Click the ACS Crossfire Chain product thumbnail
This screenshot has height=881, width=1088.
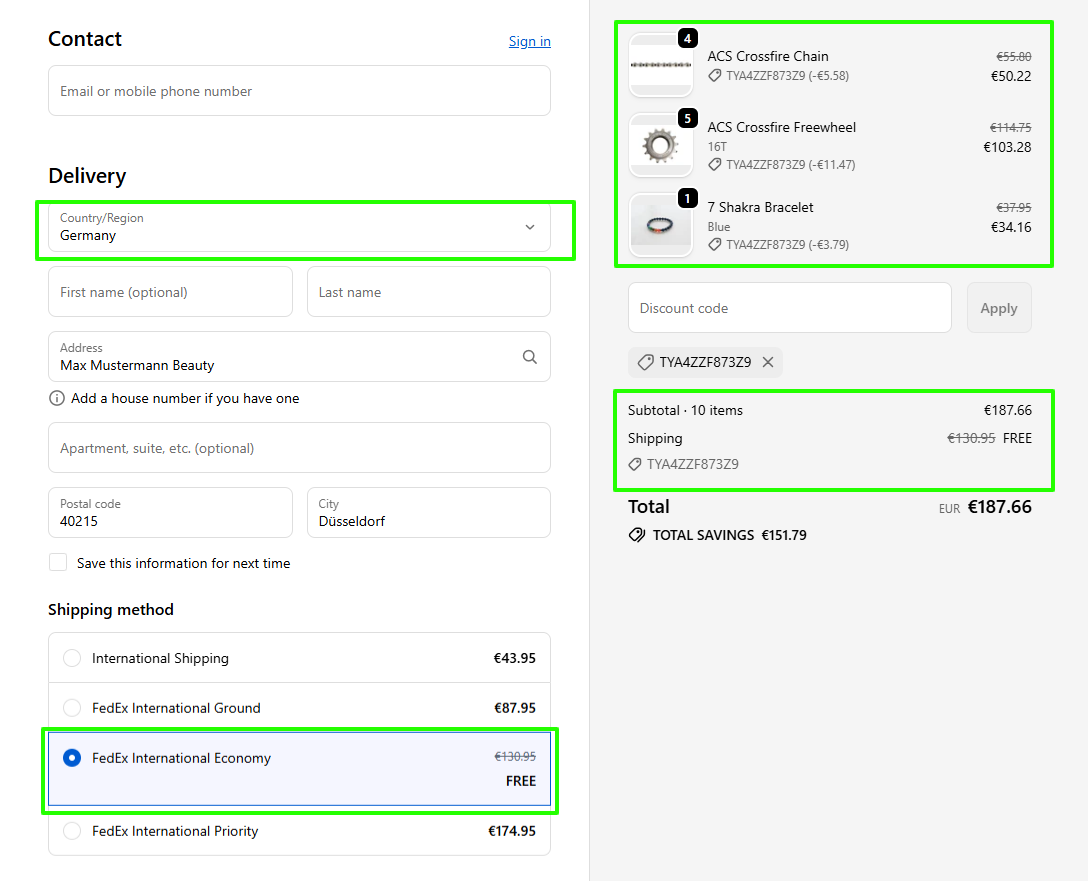pyautogui.click(x=660, y=65)
